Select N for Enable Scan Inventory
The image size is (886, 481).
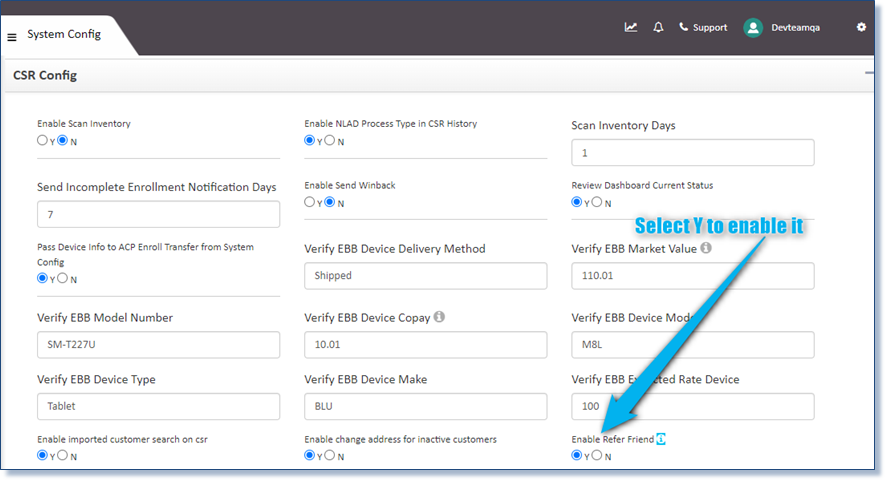click(x=63, y=140)
